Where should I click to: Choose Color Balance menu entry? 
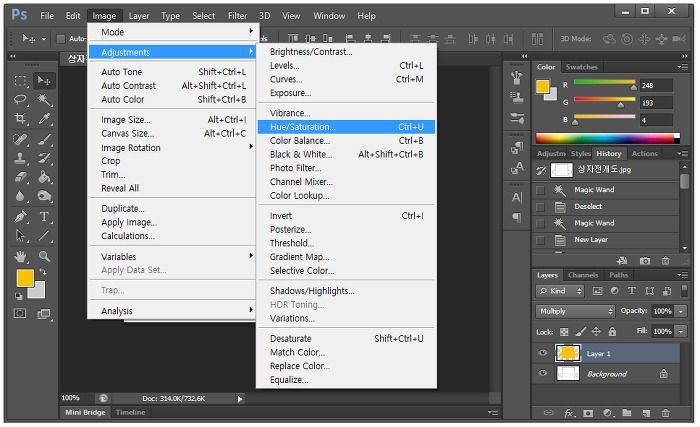coord(346,141)
